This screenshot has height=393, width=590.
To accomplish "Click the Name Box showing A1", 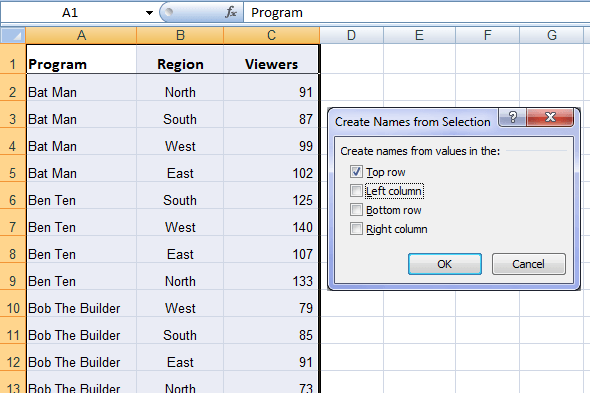I will (x=71, y=13).
